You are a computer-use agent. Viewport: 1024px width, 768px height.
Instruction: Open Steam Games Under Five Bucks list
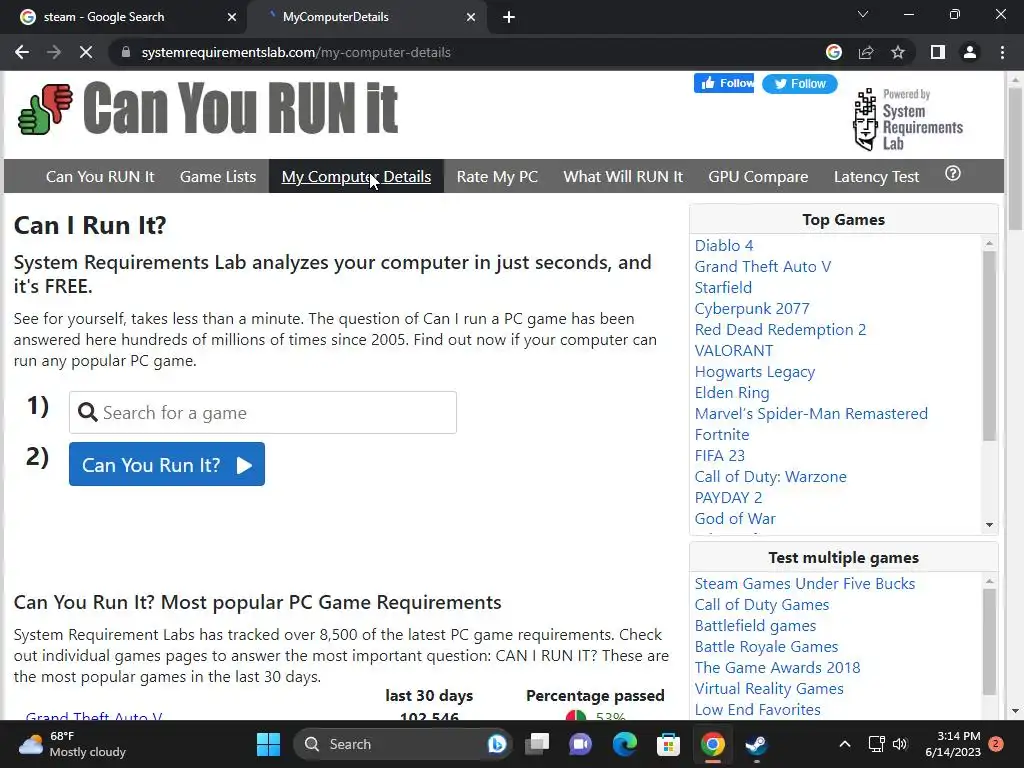(x=805, y=584)
